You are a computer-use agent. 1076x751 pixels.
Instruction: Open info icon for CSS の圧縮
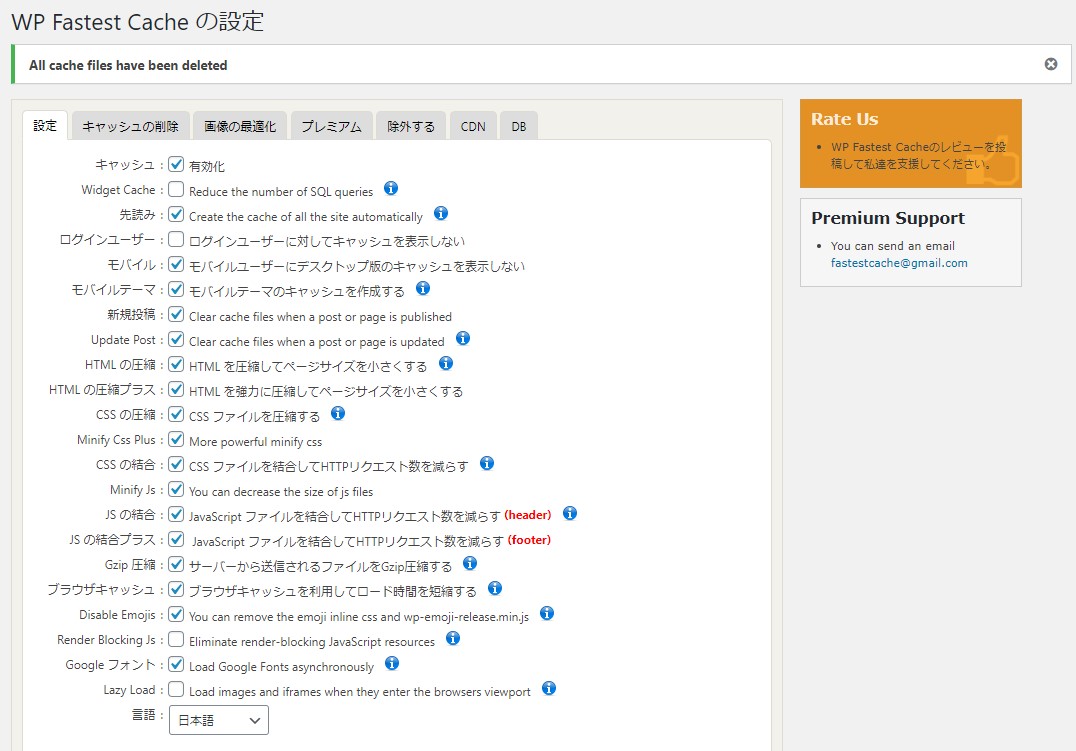click(338, 413)
